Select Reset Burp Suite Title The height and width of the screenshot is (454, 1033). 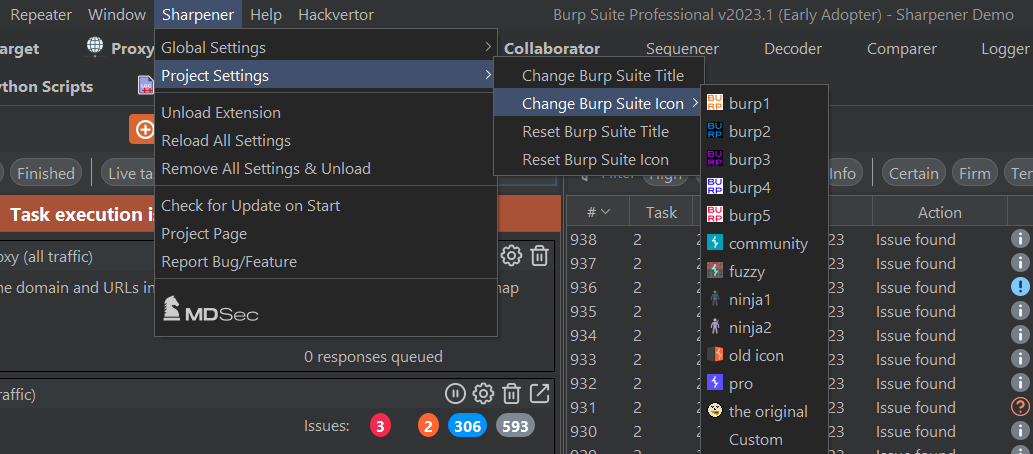(x=598, y=132)
